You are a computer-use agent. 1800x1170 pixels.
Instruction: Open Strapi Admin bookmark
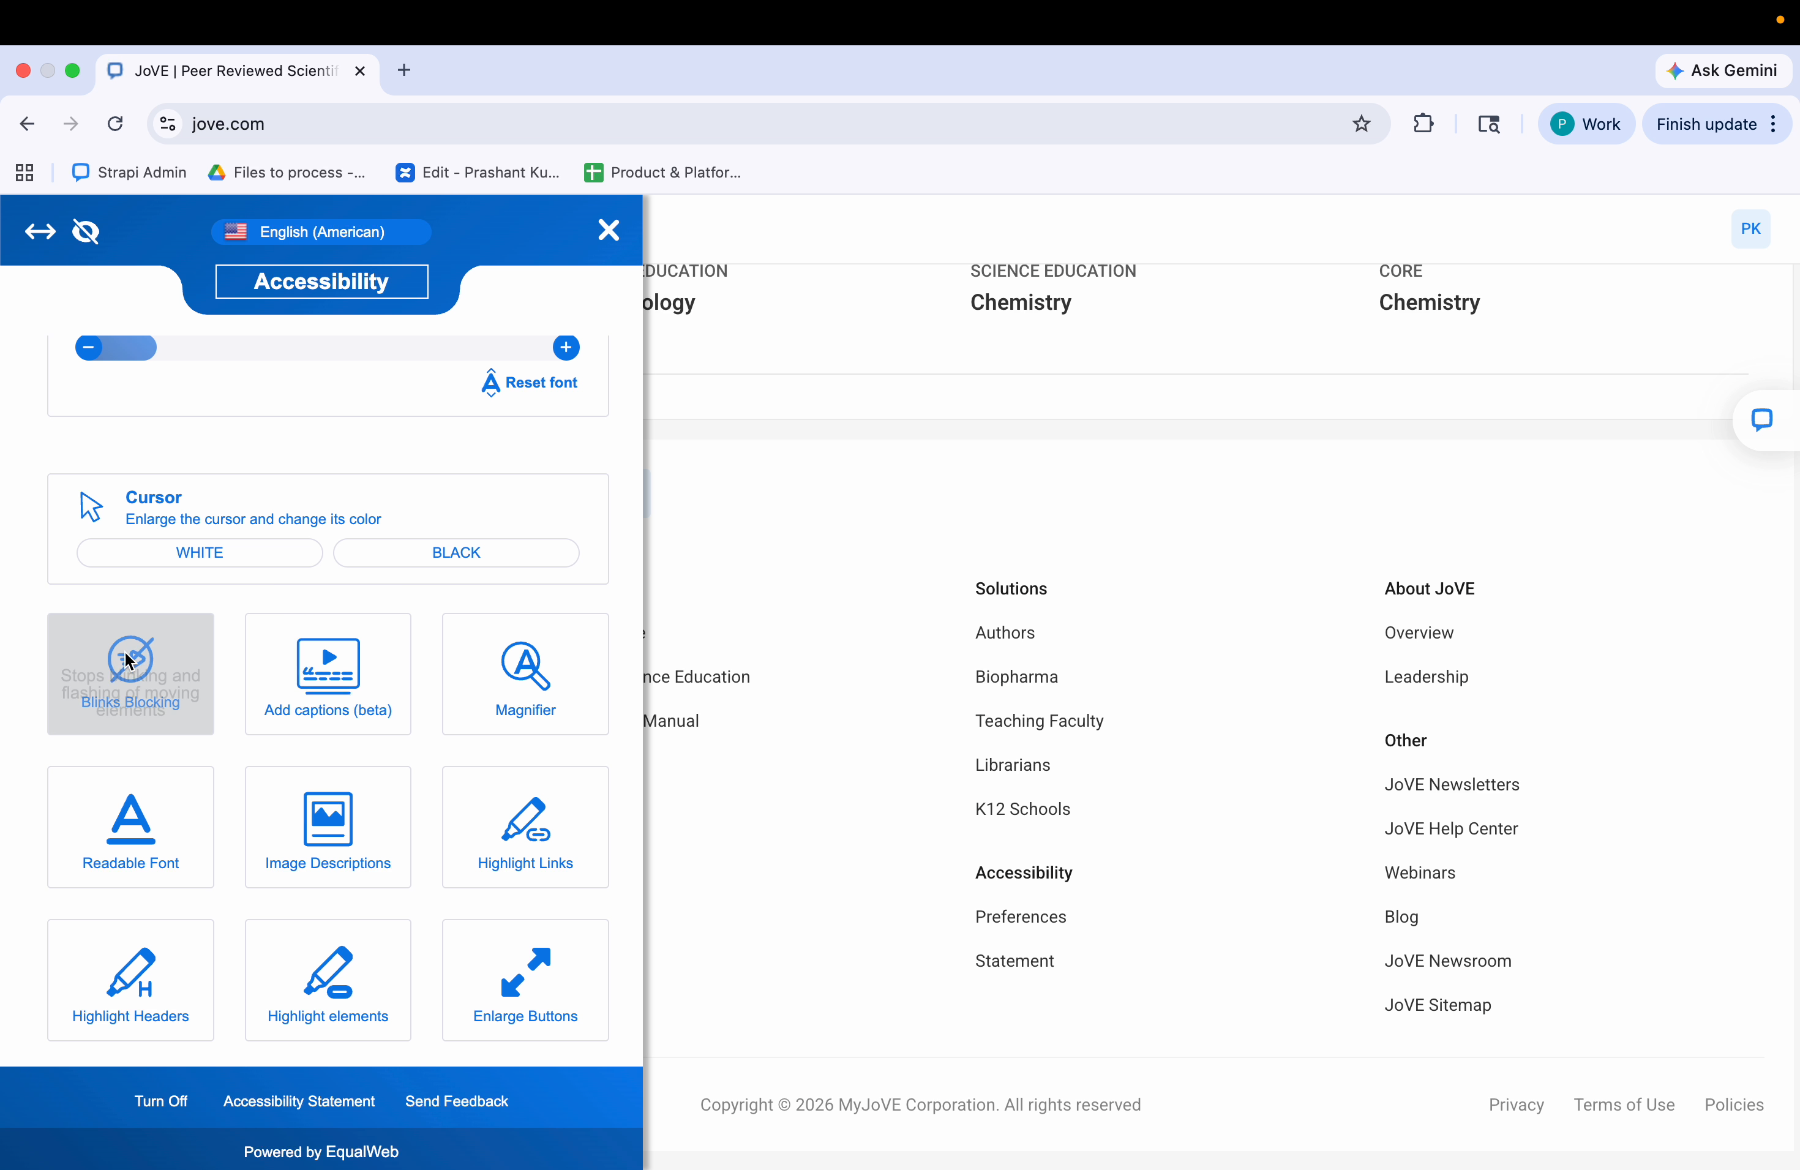click(129, 172)
